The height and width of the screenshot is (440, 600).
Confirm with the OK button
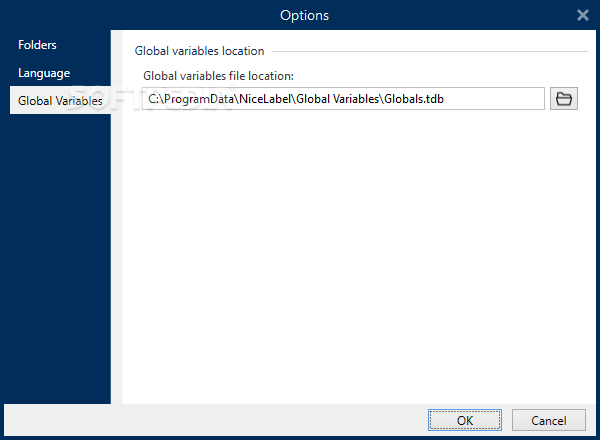465,420
